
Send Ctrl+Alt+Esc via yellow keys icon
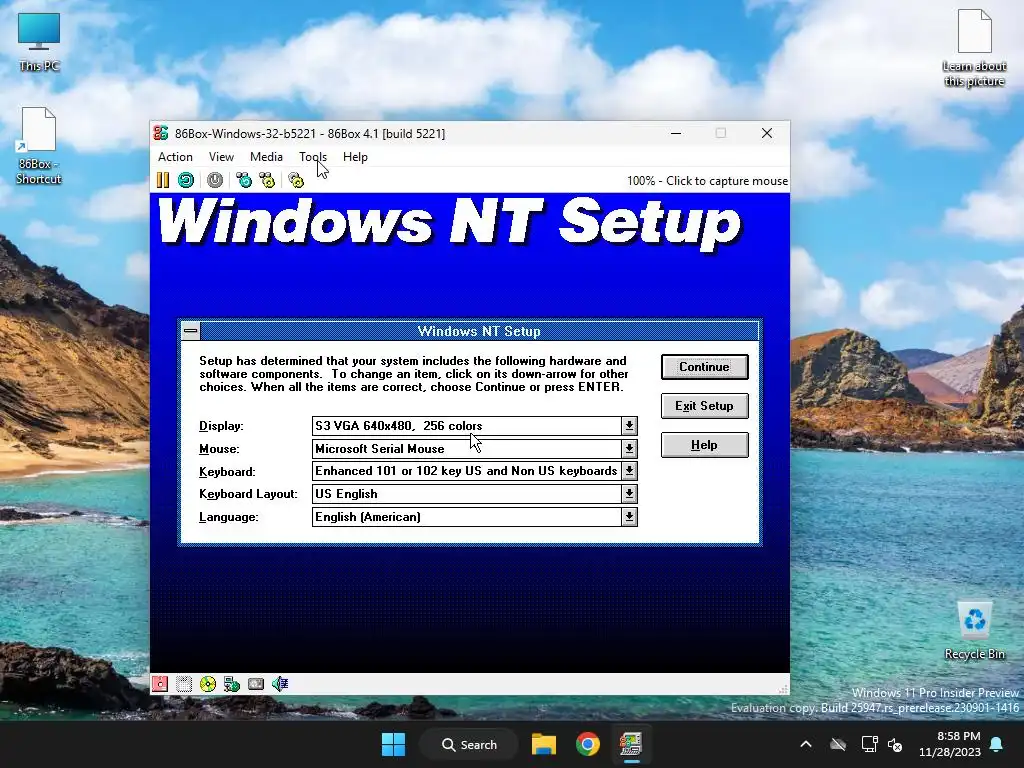pos(267,180)
